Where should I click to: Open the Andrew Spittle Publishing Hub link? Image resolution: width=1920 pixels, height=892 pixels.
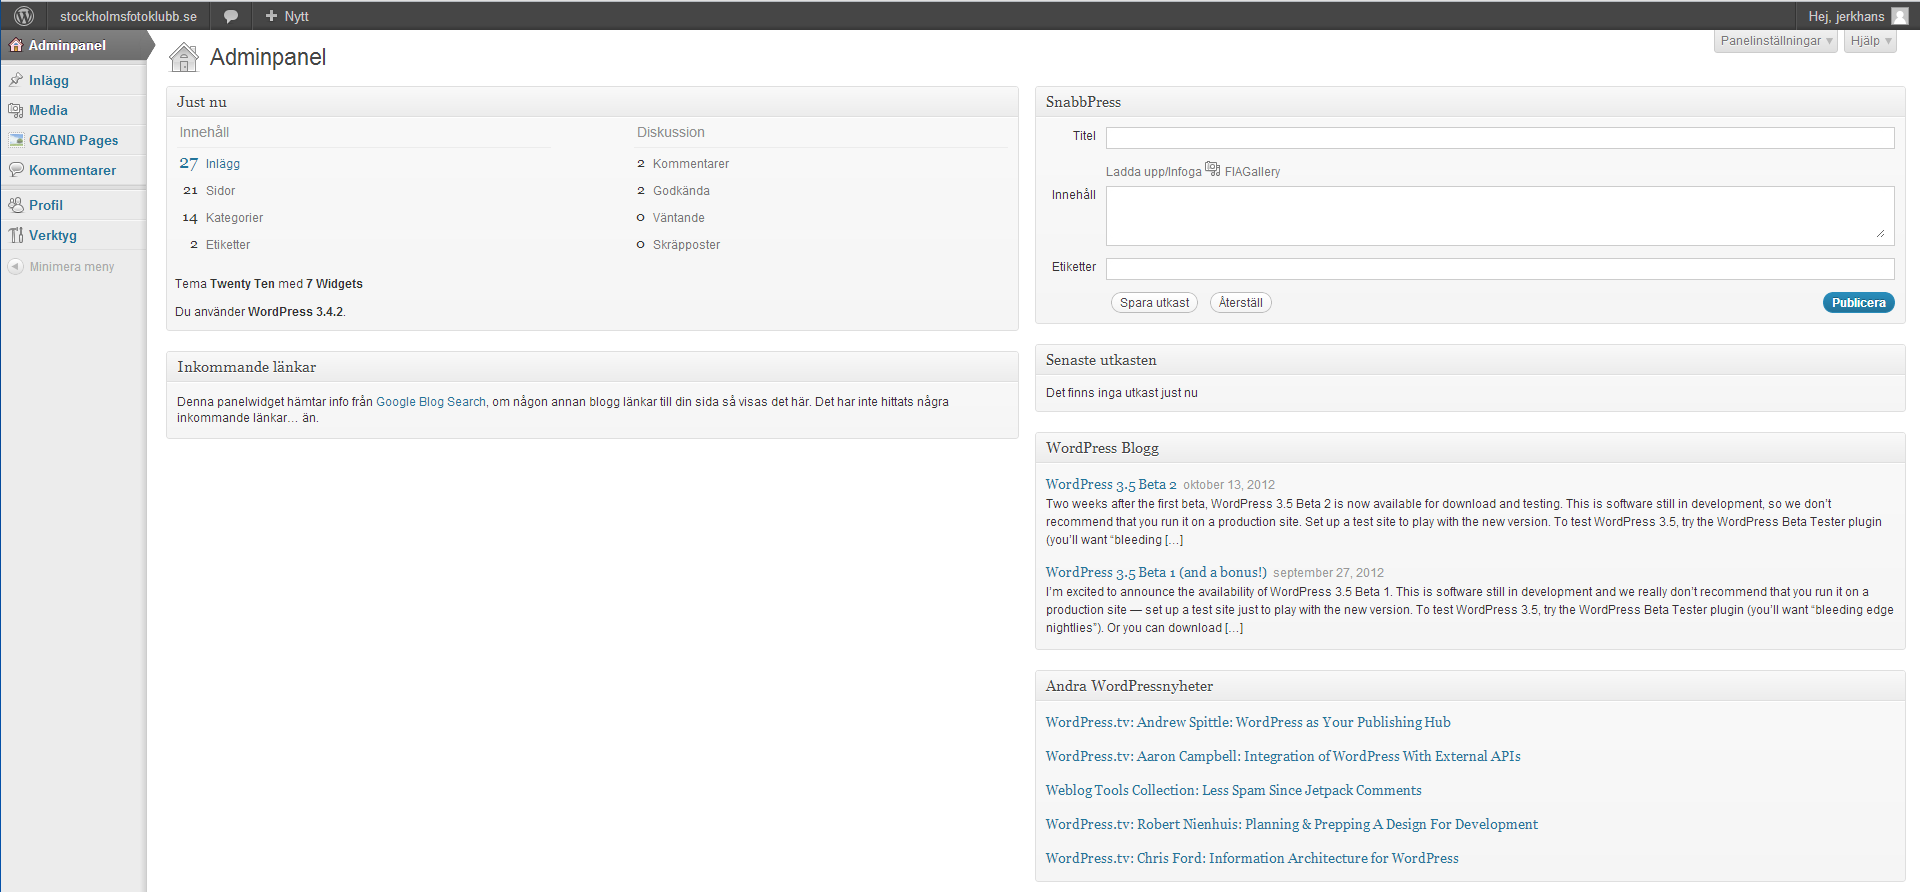coord(1248,722)
